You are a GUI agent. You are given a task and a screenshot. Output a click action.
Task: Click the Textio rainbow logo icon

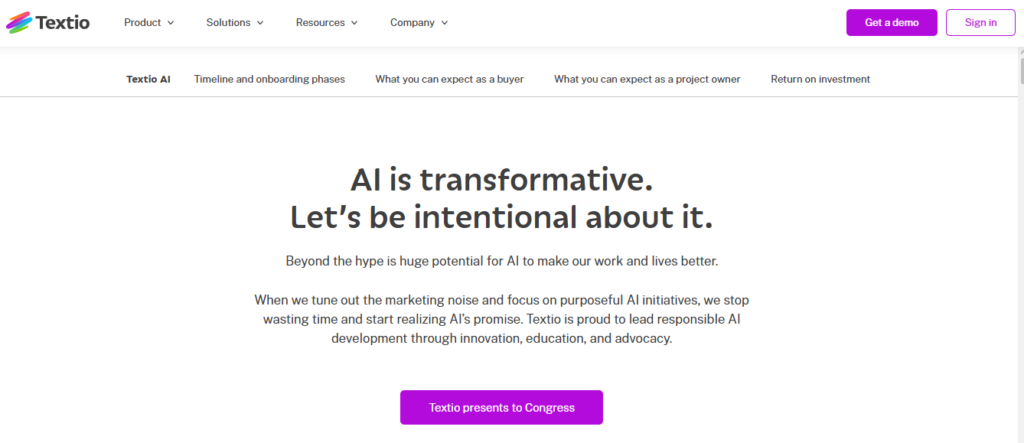19,22
